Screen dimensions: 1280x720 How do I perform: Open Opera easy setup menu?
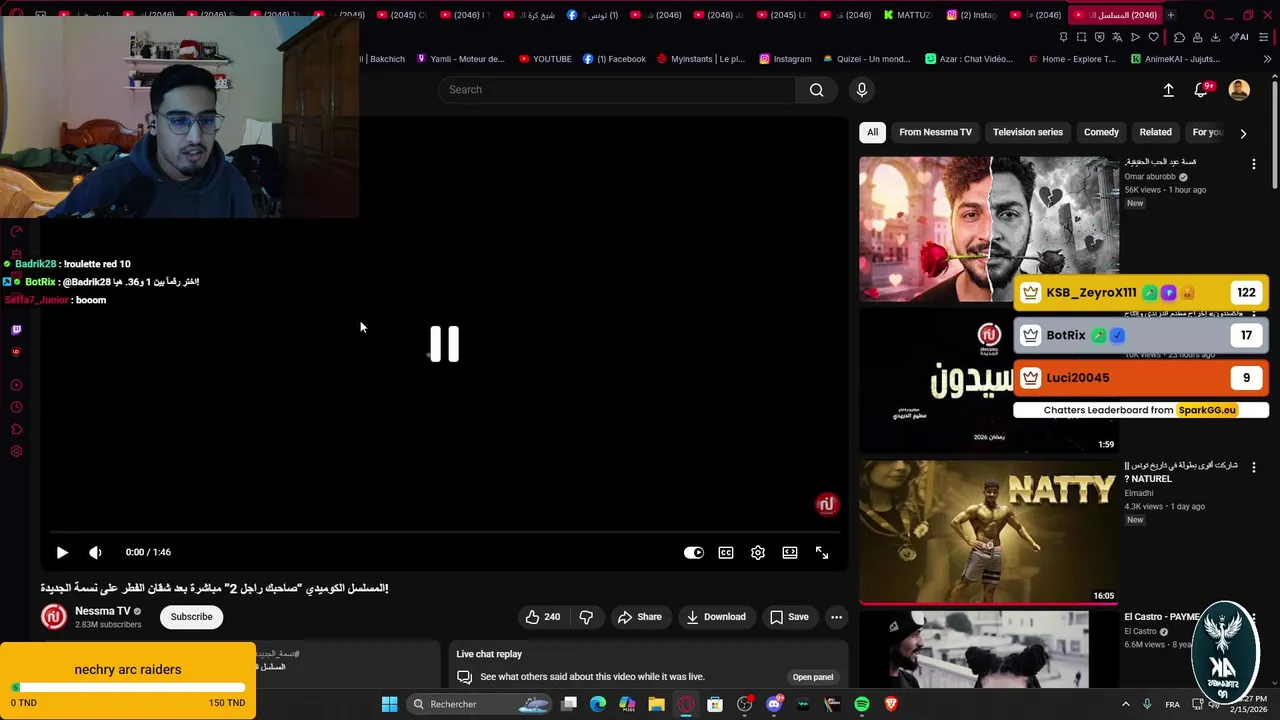(x=1266, y=37)
